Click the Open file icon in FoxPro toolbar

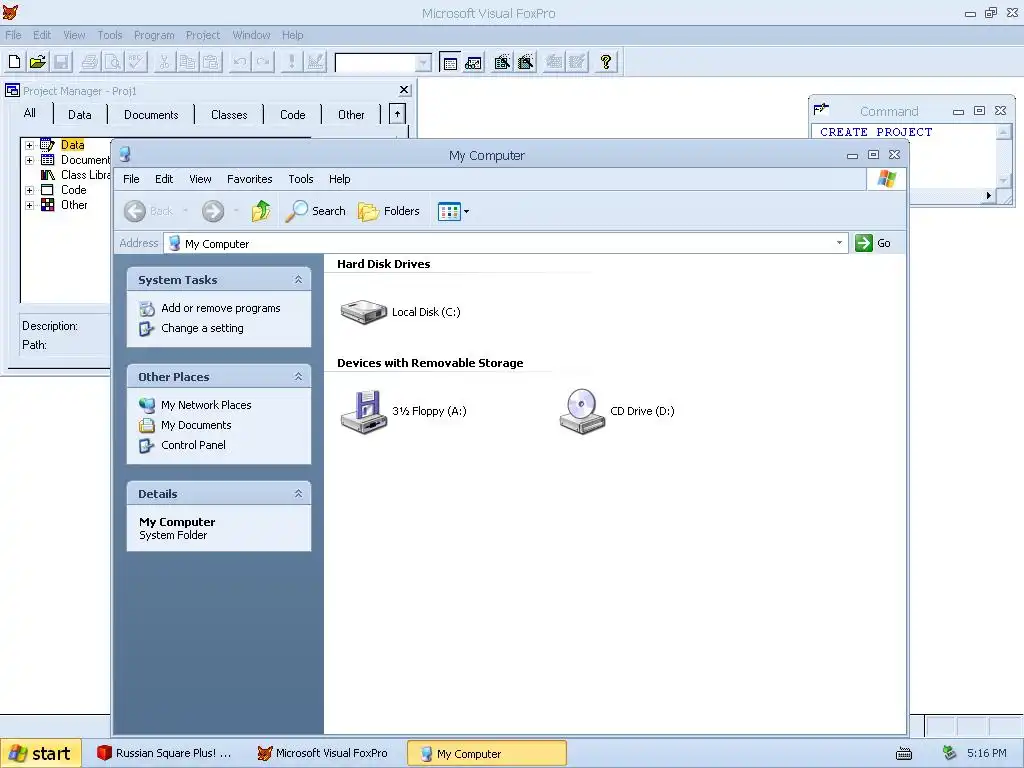pyautogui.click(x=38, y=62)
